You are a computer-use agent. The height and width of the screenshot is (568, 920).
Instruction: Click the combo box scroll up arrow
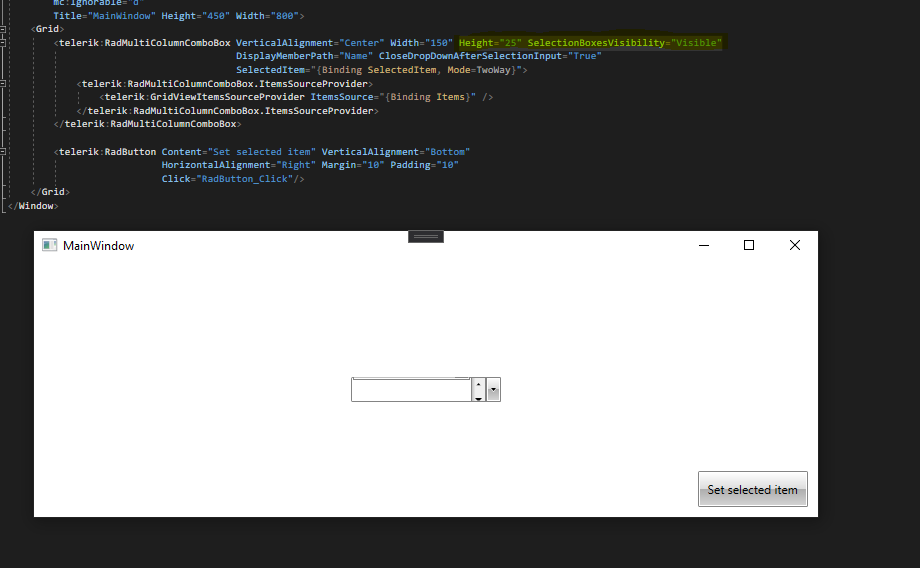pyautogui.click(x=478, y=384)
